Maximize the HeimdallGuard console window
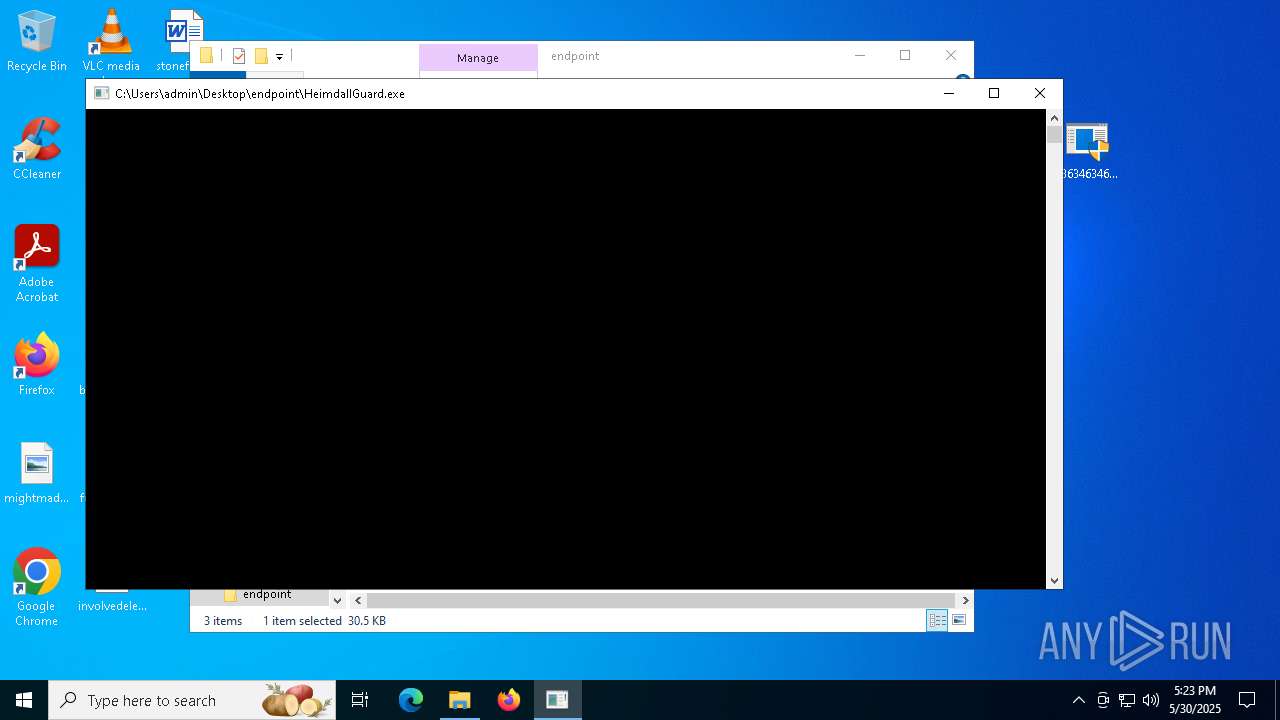1280x720 pixels. pyautogui.click(x=994, y=93)
